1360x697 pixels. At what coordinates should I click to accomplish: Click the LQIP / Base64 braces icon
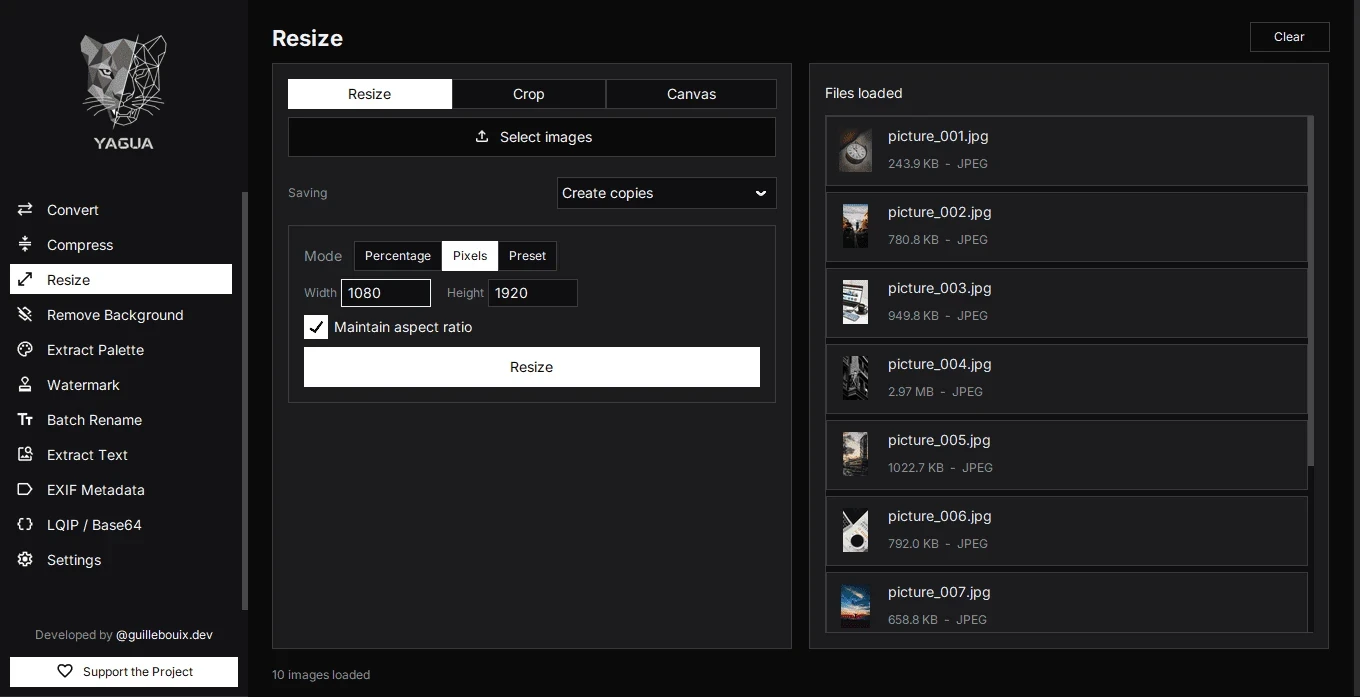tap(25, 525)
